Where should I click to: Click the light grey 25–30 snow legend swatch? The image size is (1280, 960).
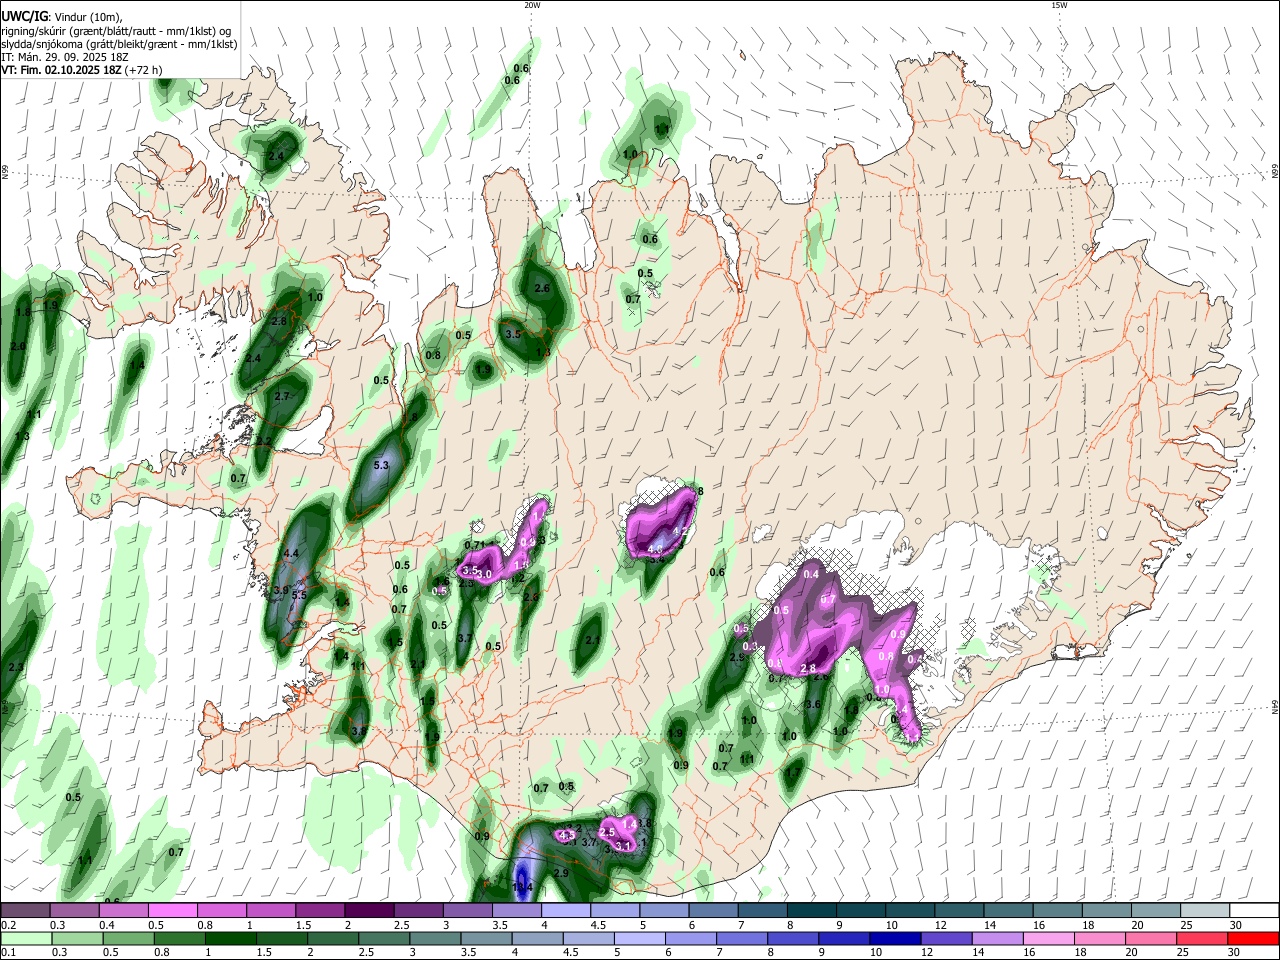[1205, 911]
